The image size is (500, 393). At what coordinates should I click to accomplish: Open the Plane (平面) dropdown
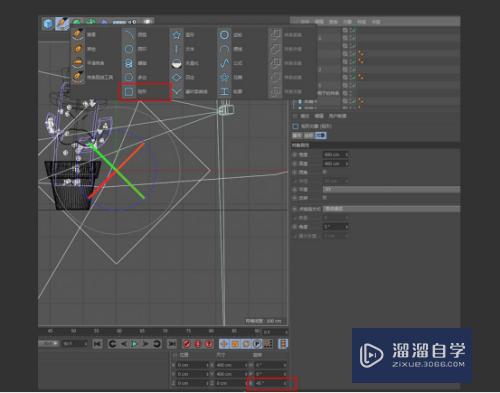pyautogui.click(x=391, y=189)
